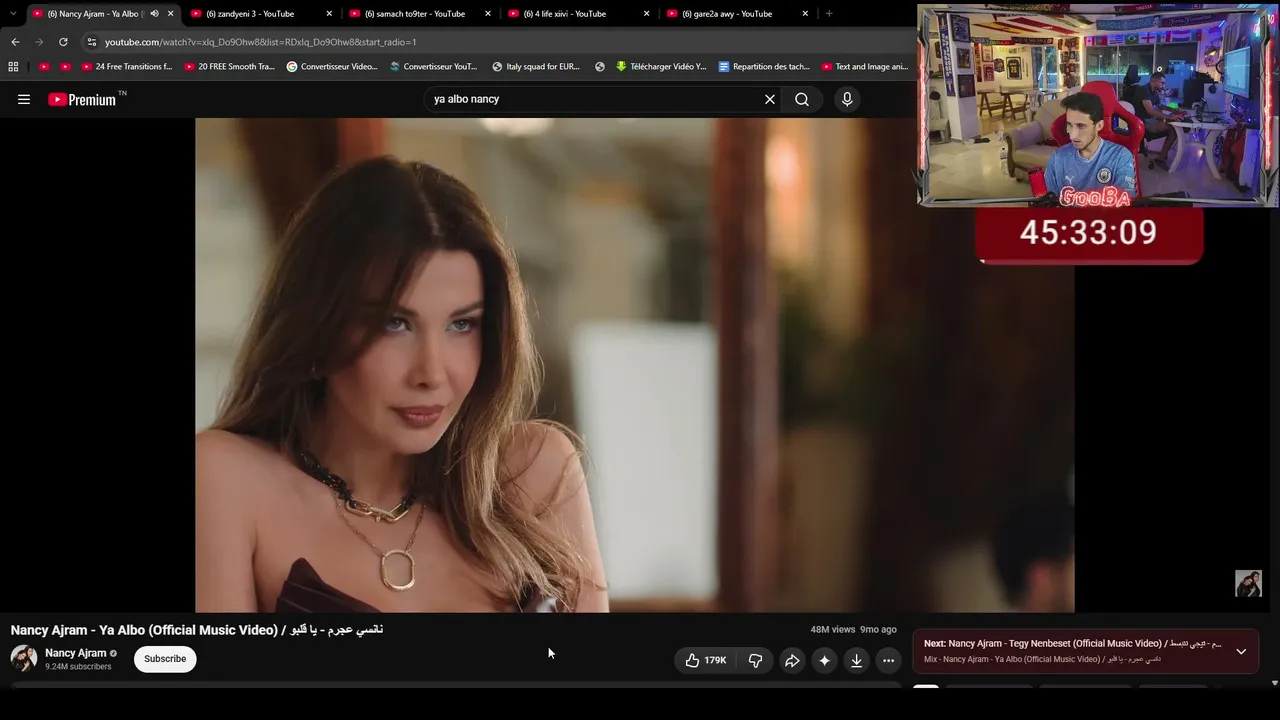Open the Repartition des tach... bookmark
The width and height of the screenshot is (1280, 720).
(x=764, y=67)
